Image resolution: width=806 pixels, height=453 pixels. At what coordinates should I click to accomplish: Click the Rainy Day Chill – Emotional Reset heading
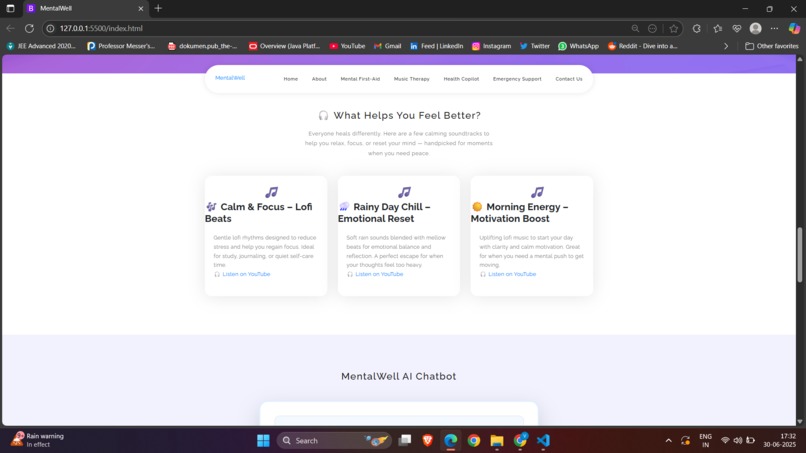(384, 212)
